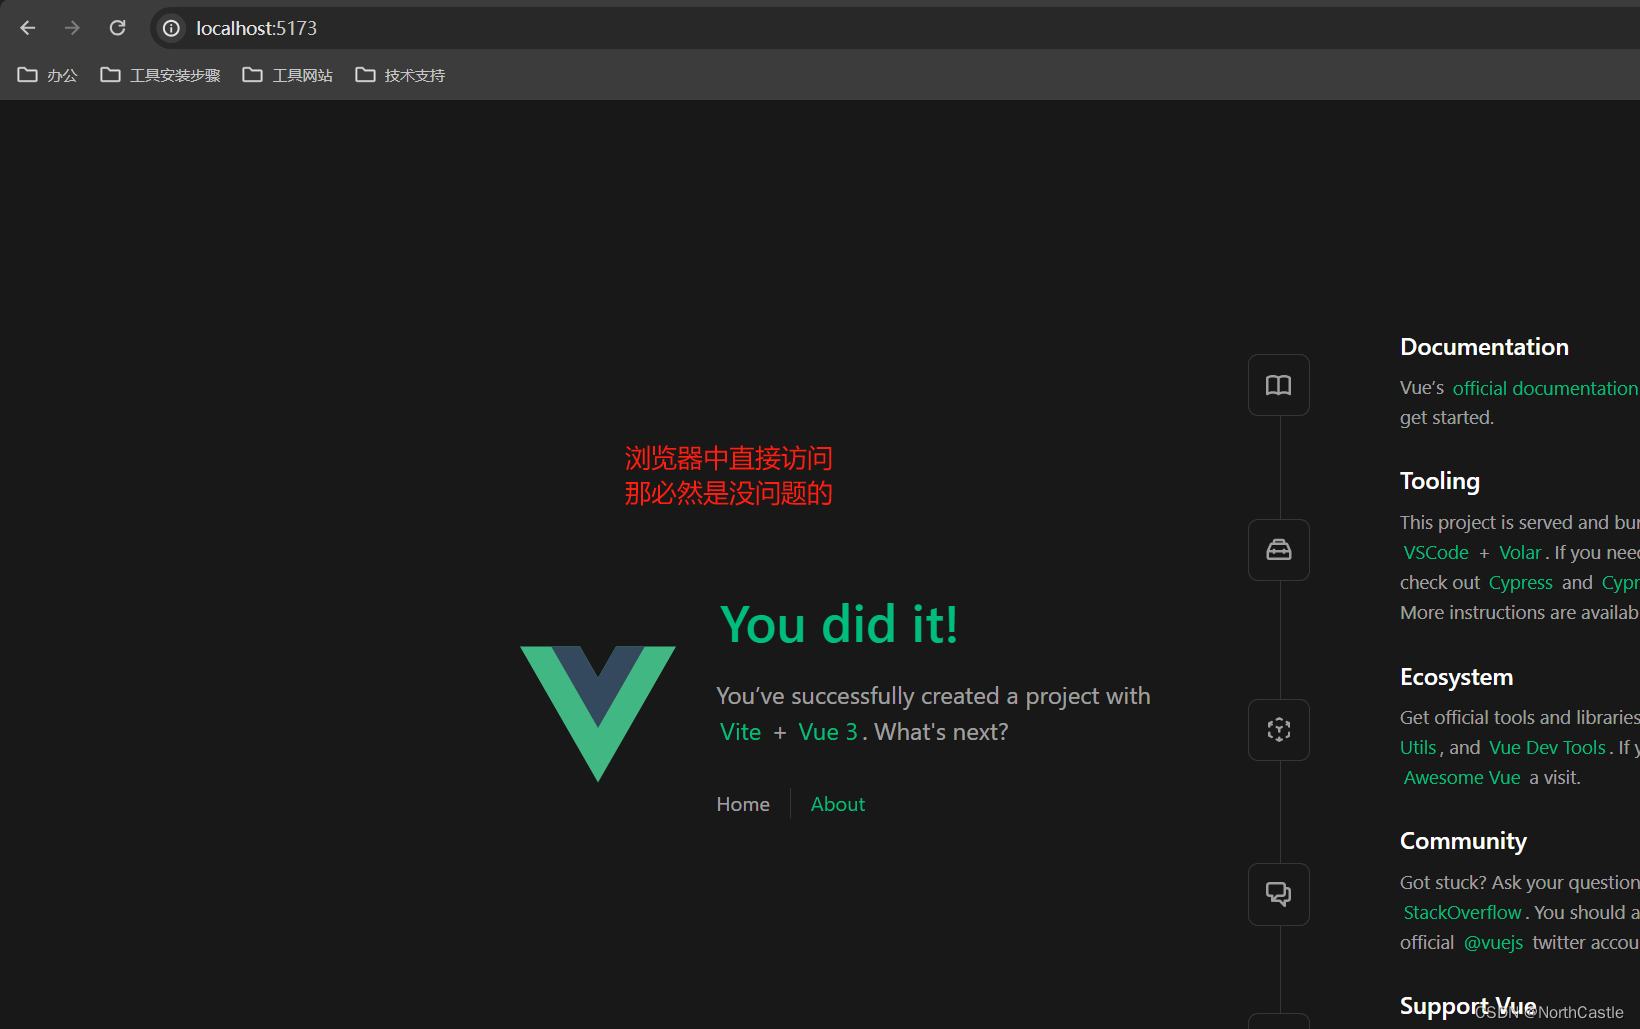Viewport: 1640px width, 1029px height.
Task: Go back using browser back arrow
Action: [x=28, y=28]
